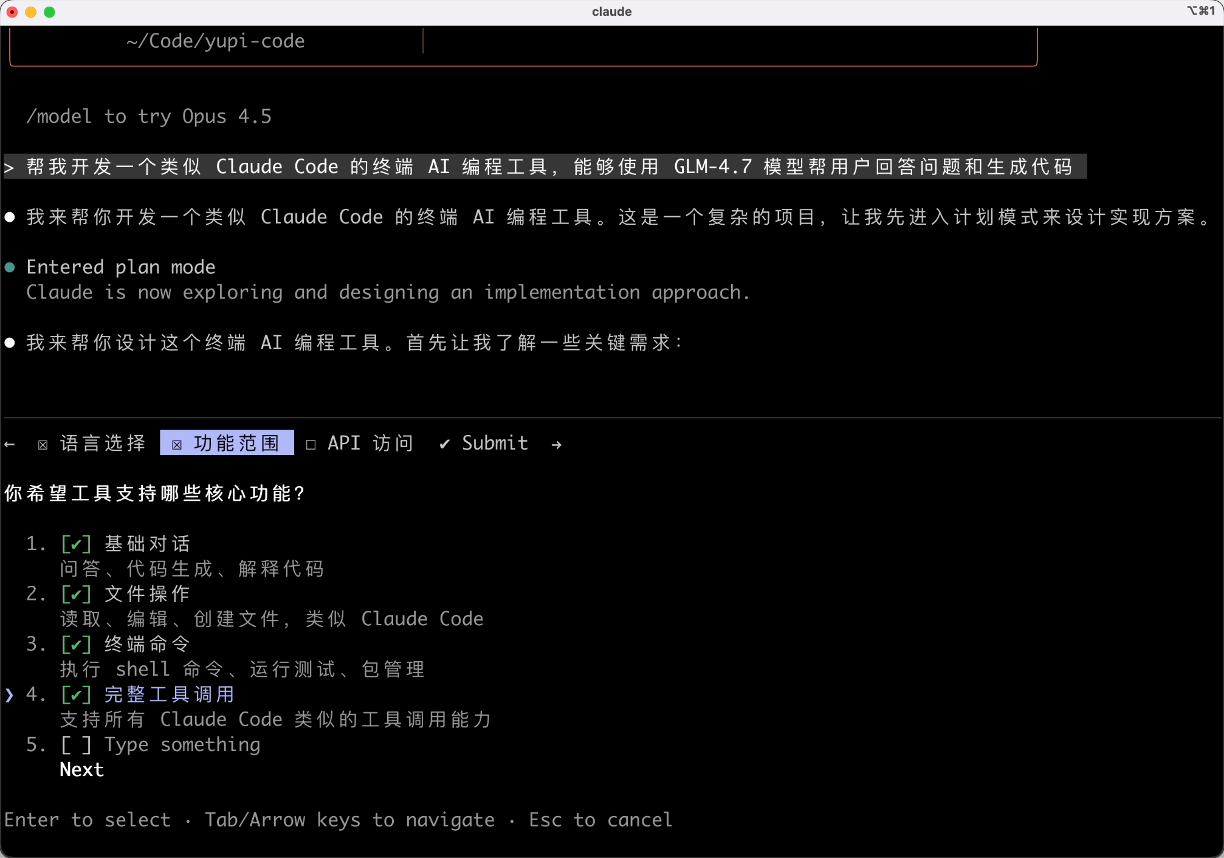
Task: Click the Tab/Arrow keys to navigate hint
Action: pos(350,820)
